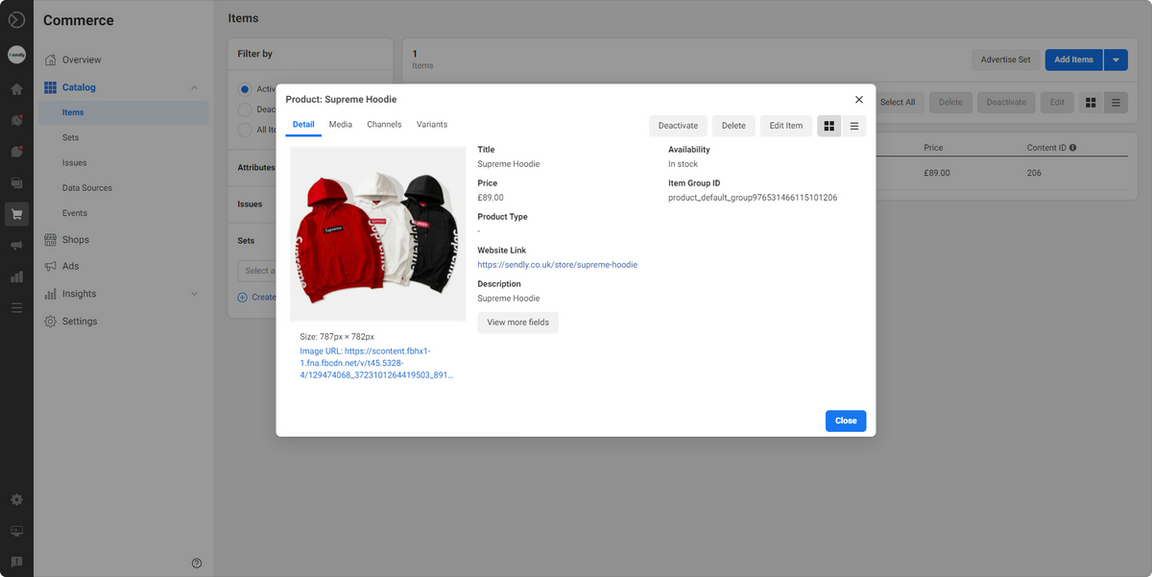
Task: Select the Commerce shopping cart icon
Action: [x=16, y=214]
